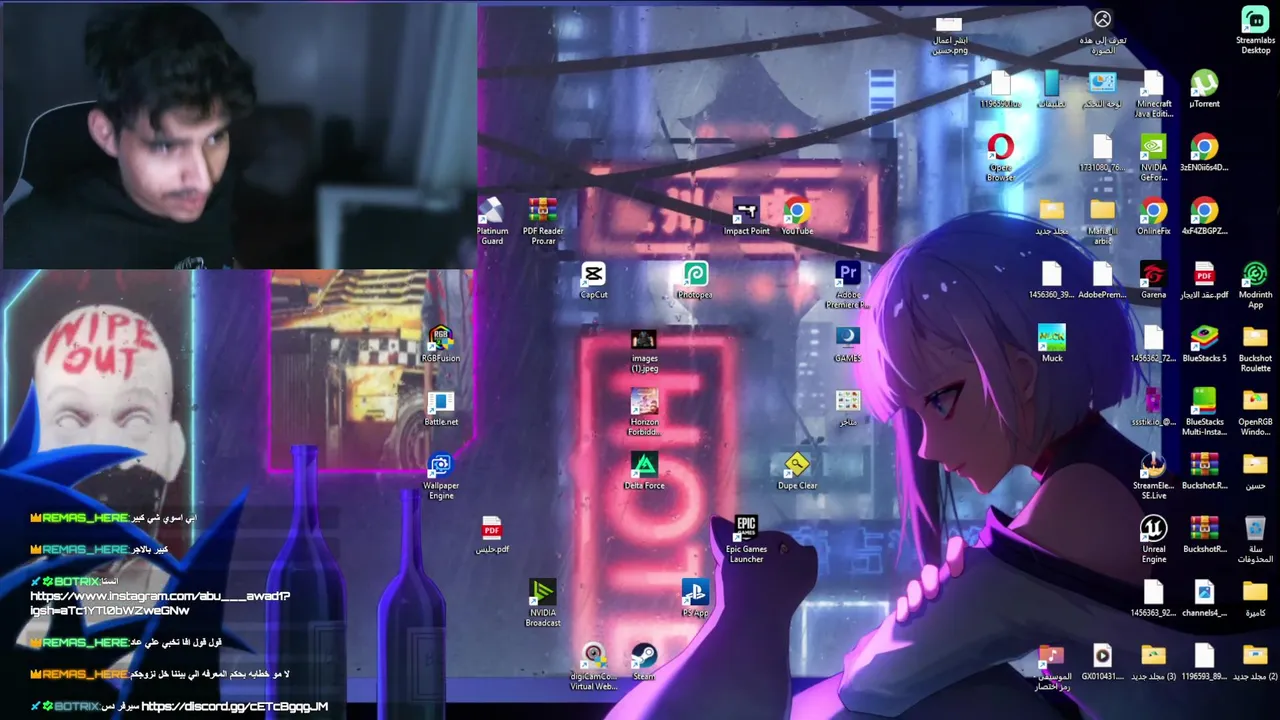This screenshot has height=720, width=1280.
Task: Launch Platinum Guard icon
Action: pos(492,221)
